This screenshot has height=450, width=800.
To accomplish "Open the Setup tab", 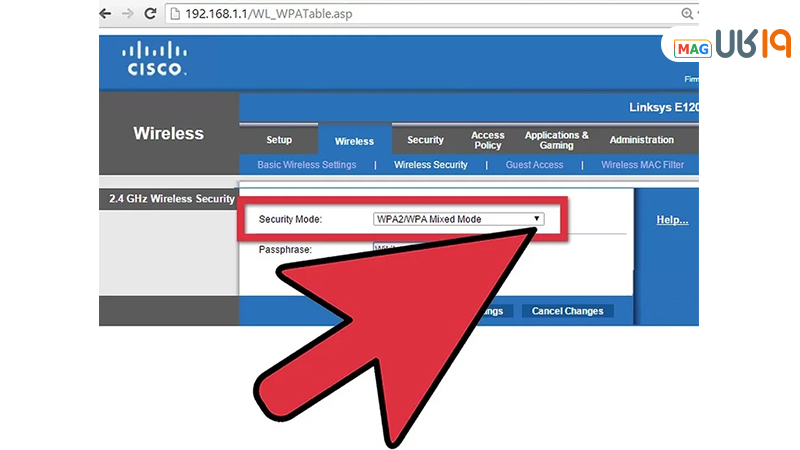I will pyautogui.click(x=279, y=141).
